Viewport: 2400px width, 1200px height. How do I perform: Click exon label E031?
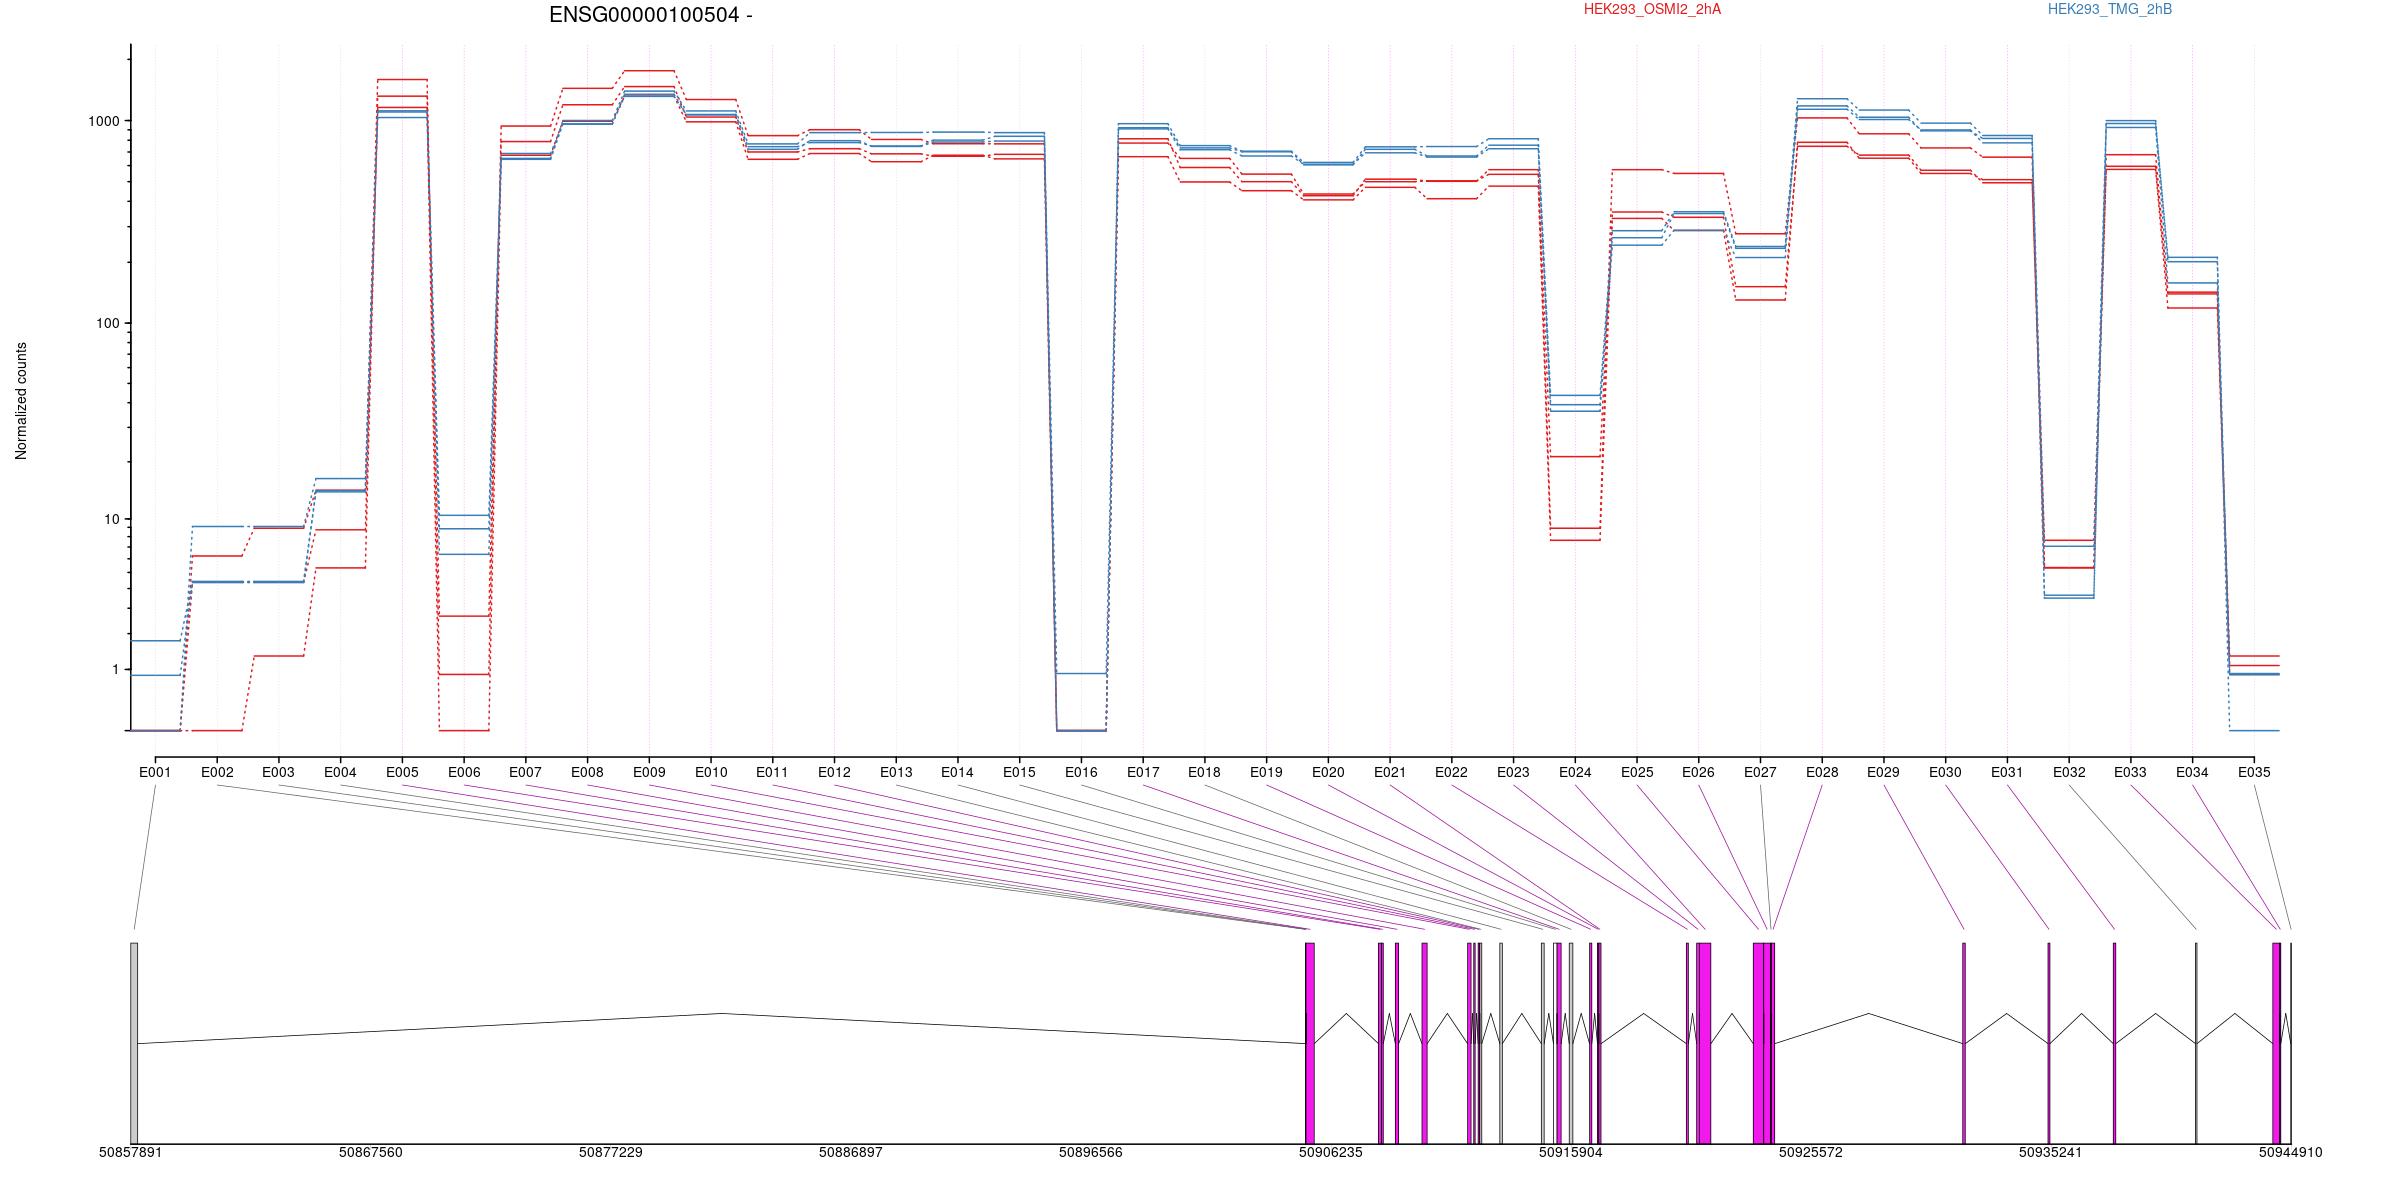point(2007,772)
